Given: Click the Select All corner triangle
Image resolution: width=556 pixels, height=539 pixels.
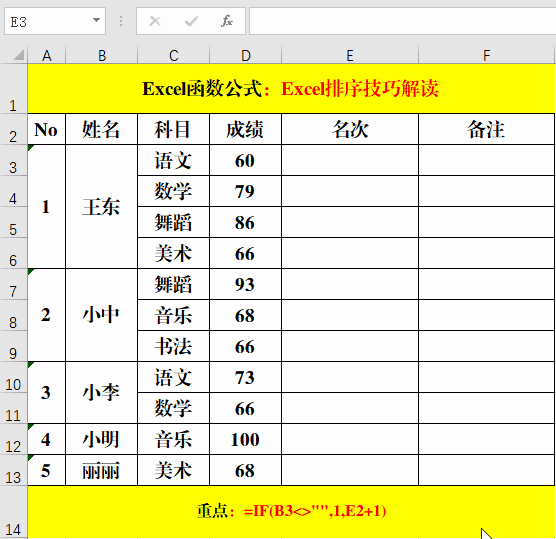Looking at the screenshot, I should pos(18,55).
